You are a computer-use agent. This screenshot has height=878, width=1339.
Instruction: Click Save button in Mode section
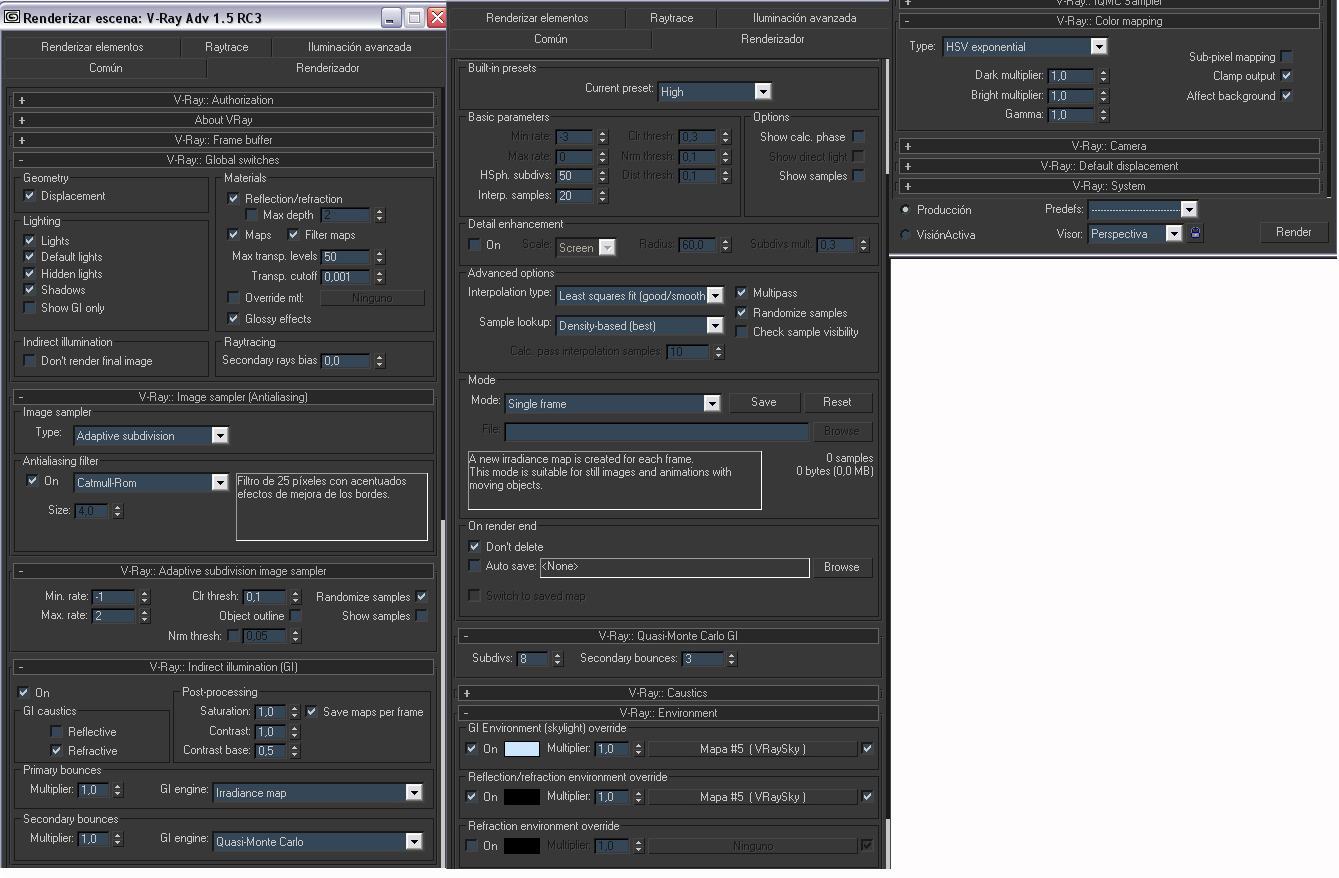[764, 402]
